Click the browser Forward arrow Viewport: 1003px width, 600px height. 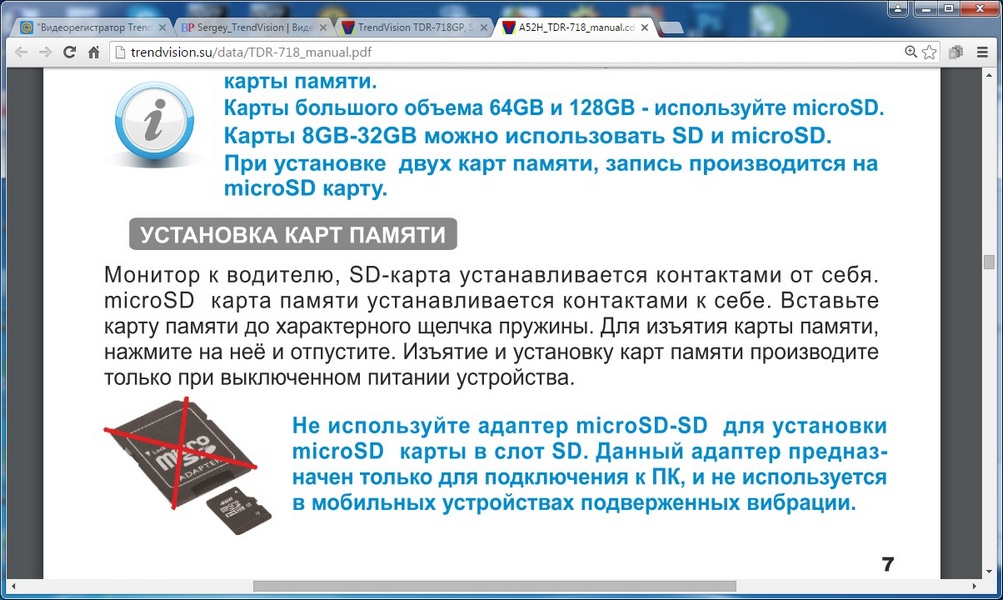click(45, 52)
